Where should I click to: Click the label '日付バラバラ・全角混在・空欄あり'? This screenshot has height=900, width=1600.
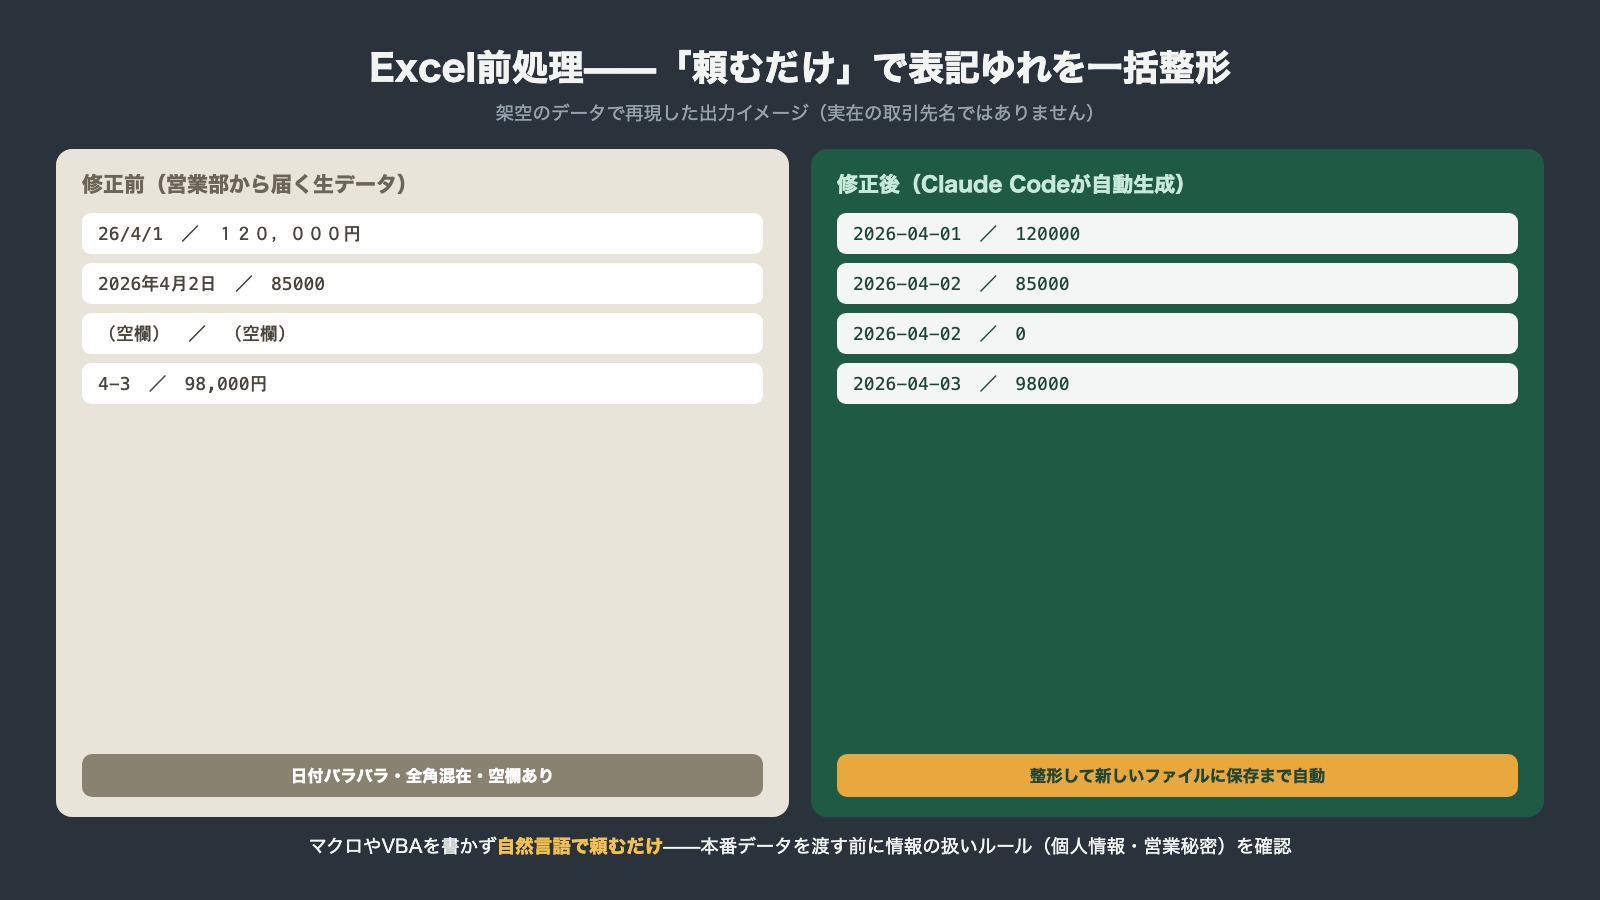coord(422,775)
